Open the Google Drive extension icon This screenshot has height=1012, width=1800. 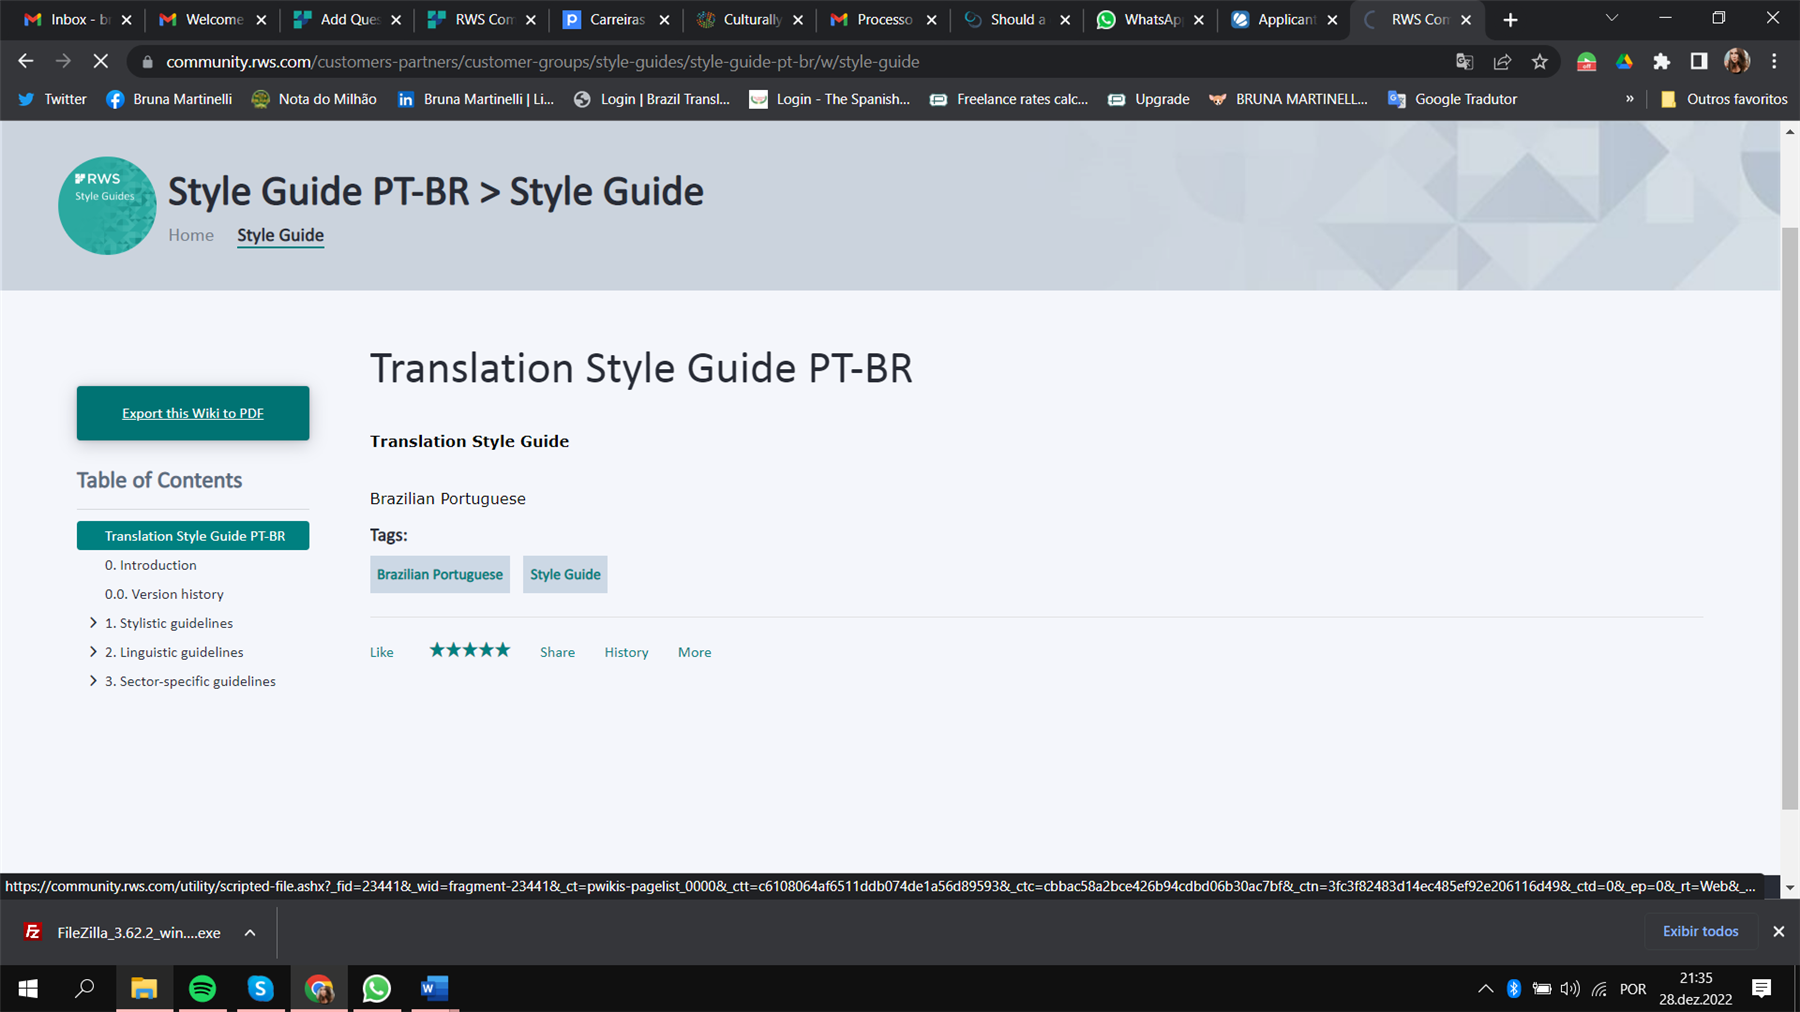(x=1624, y=61)
